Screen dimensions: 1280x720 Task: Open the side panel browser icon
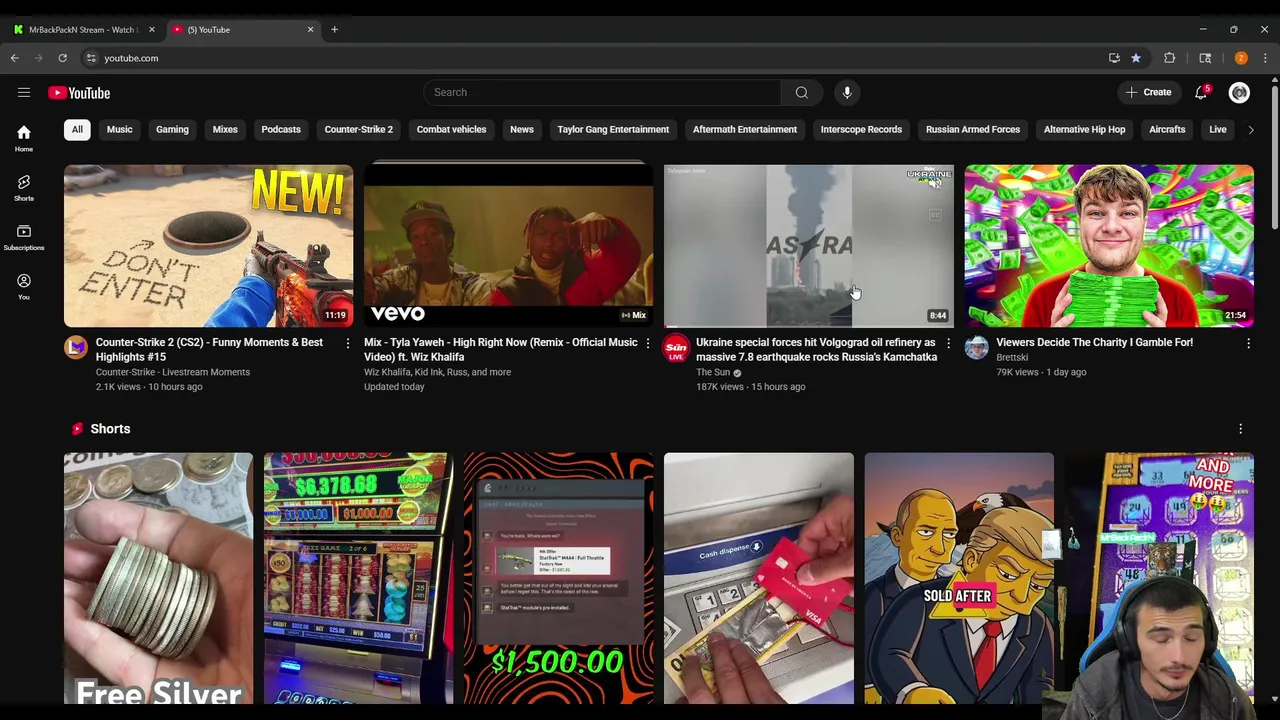pos(1205,58)
